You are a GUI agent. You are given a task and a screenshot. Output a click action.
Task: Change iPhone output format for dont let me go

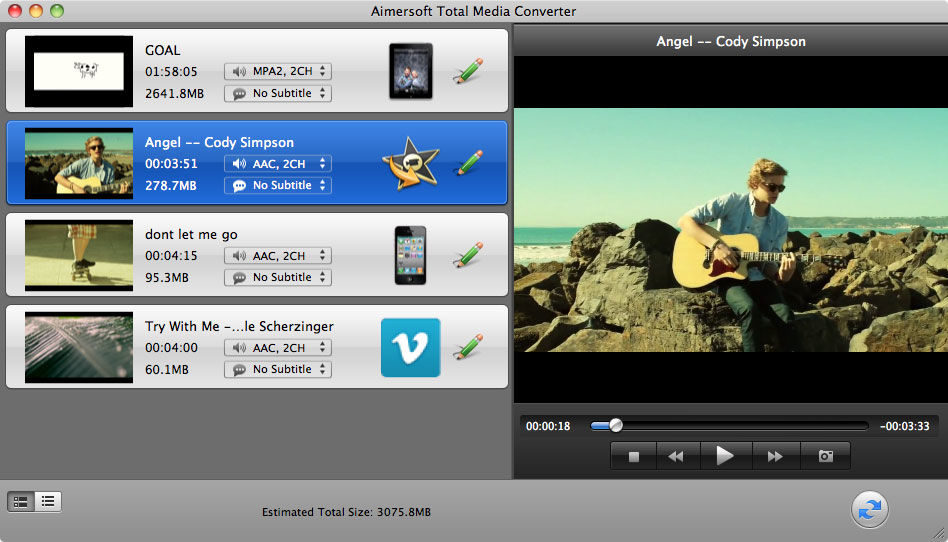click(411, 255)
